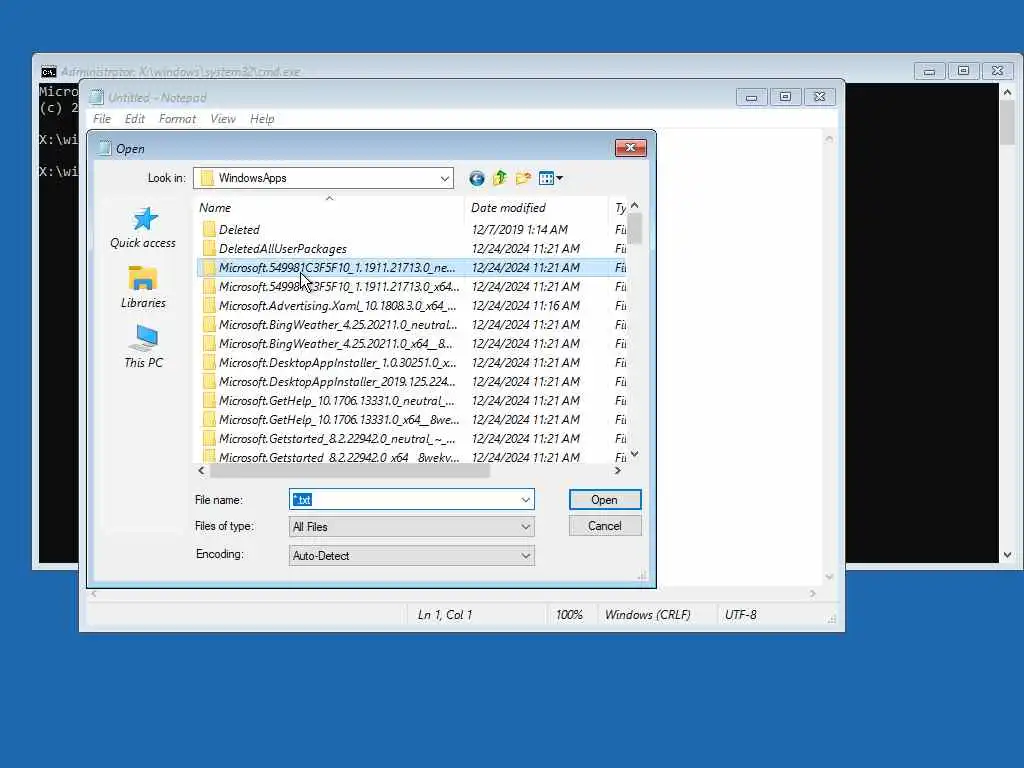Click the cmd.exe icon in the Administrator window title bar
This screenshot has width=1024, height=768.
click(x=48, y=71)
